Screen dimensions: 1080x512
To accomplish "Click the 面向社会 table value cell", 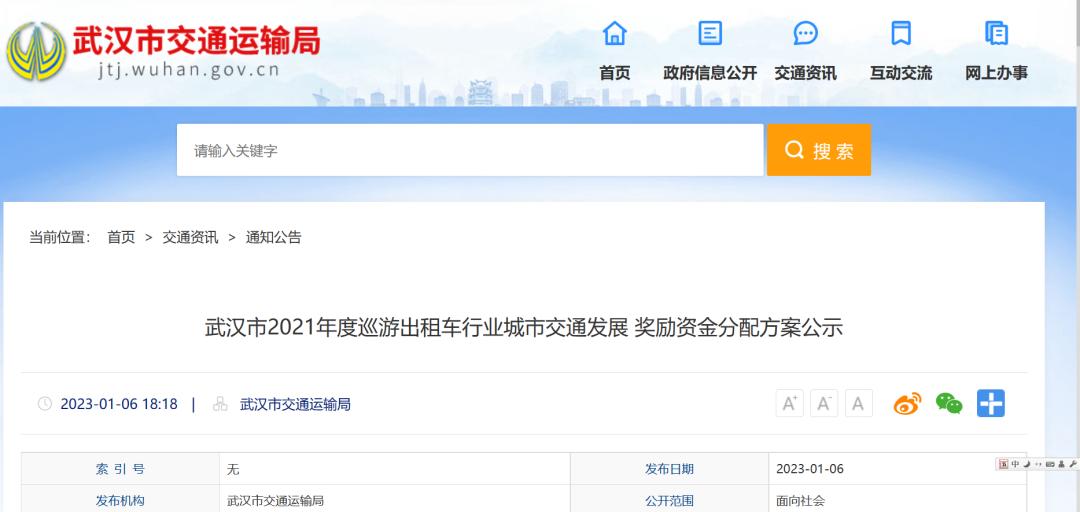I will tap(897, 499).
